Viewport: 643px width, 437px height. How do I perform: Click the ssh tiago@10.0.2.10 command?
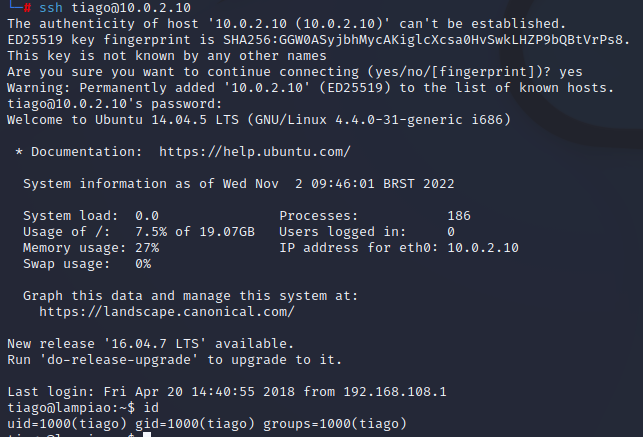point(105,7)
